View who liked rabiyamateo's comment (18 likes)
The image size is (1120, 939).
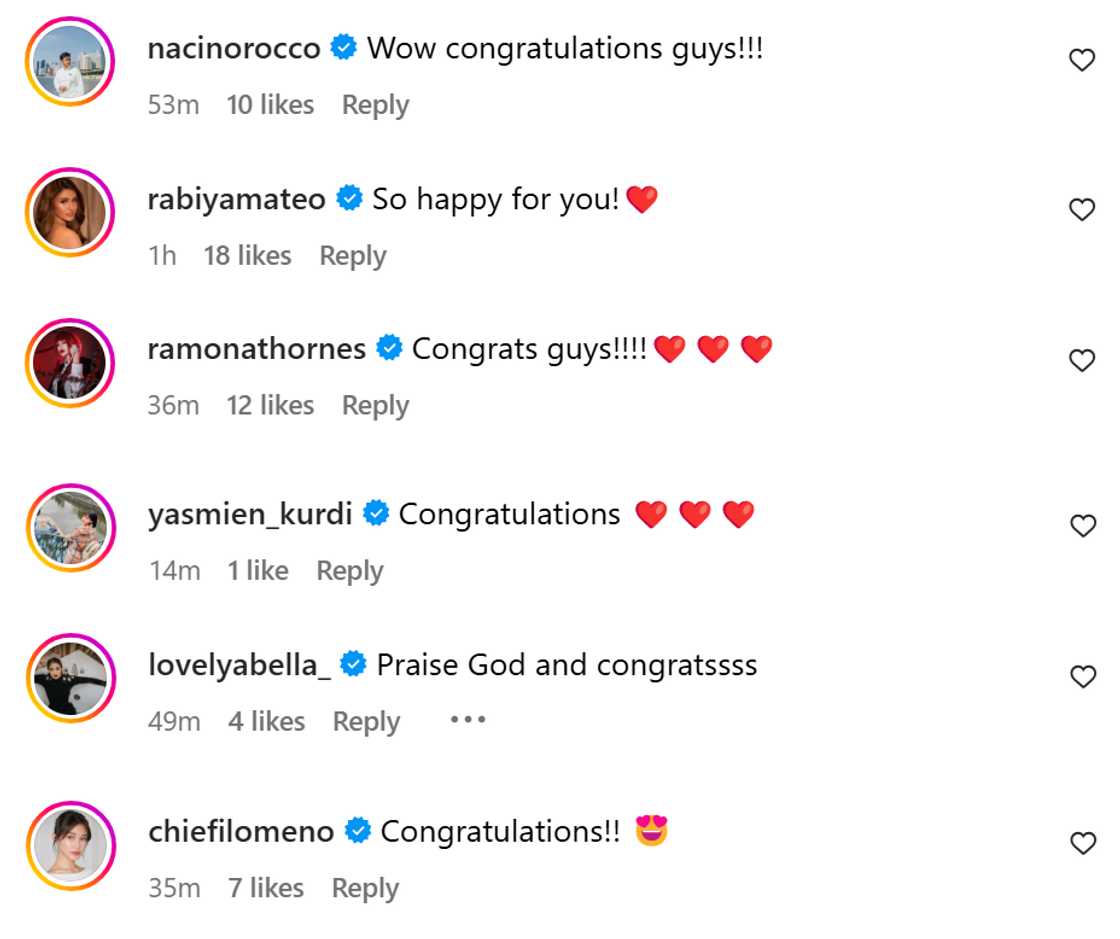click(x=247, y=256)
